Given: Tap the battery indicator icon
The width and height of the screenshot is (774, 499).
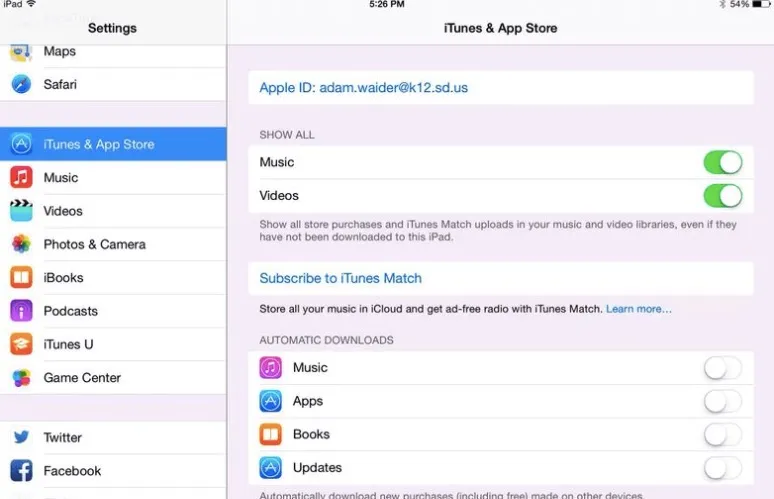Looking at the screenshot, I should coord(762,4).
